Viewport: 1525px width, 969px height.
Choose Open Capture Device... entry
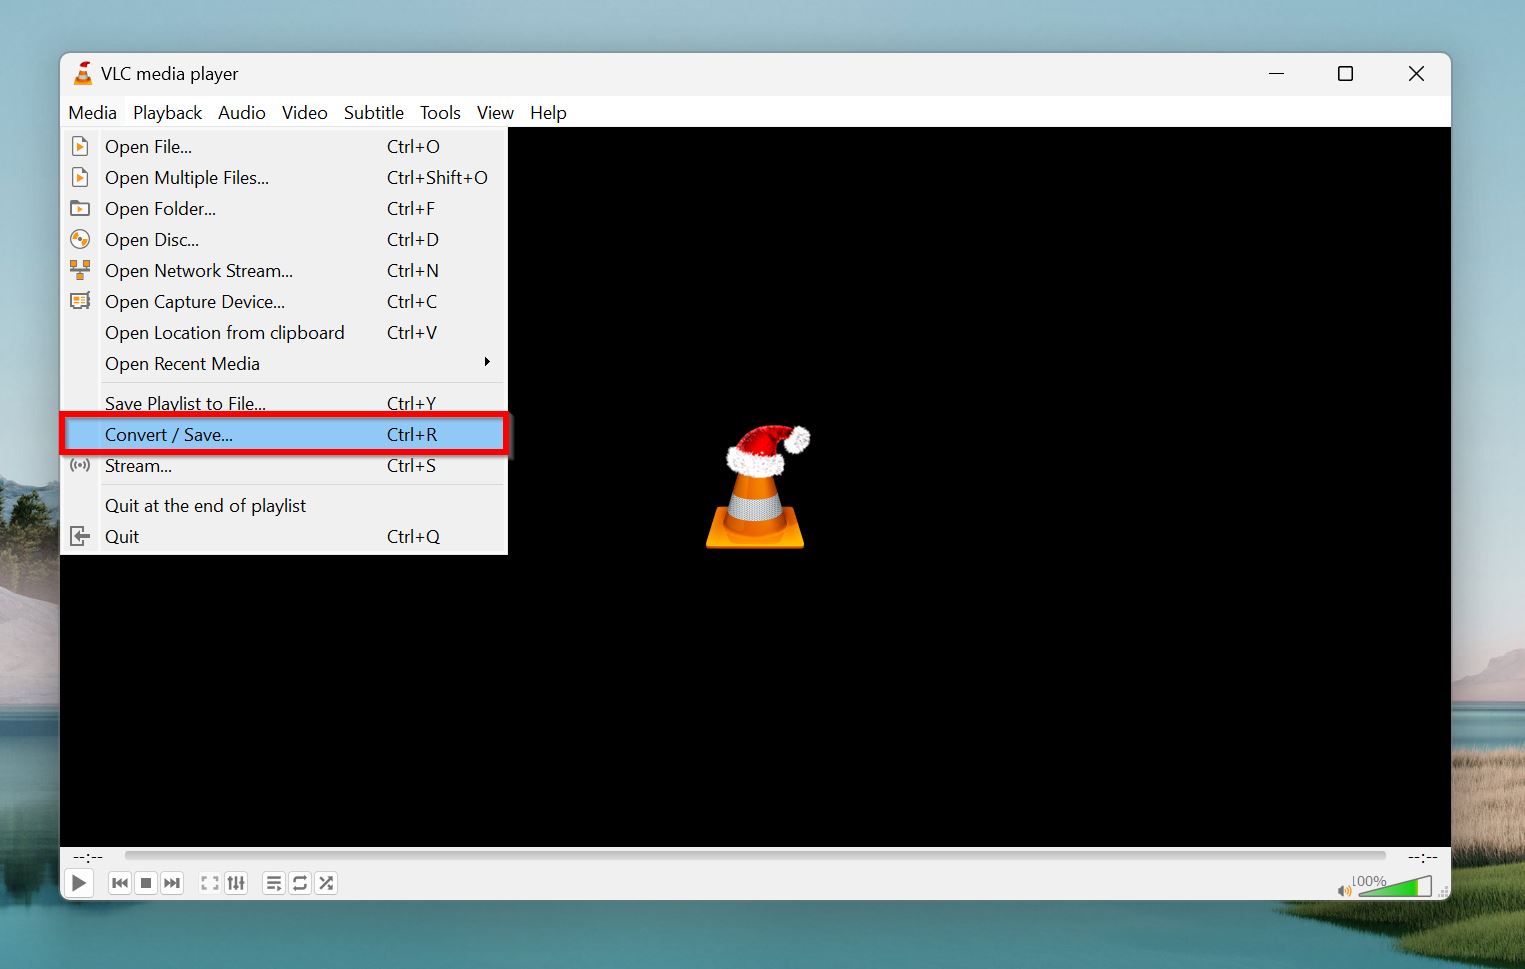tap(284, 302)
